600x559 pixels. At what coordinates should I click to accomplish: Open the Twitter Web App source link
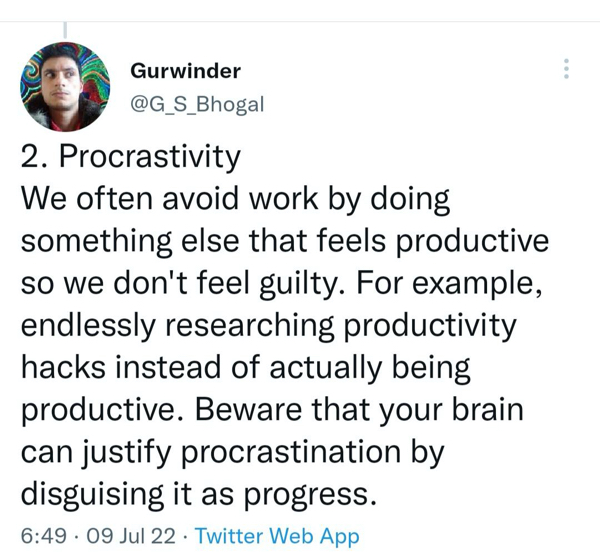tap(277, 536)
